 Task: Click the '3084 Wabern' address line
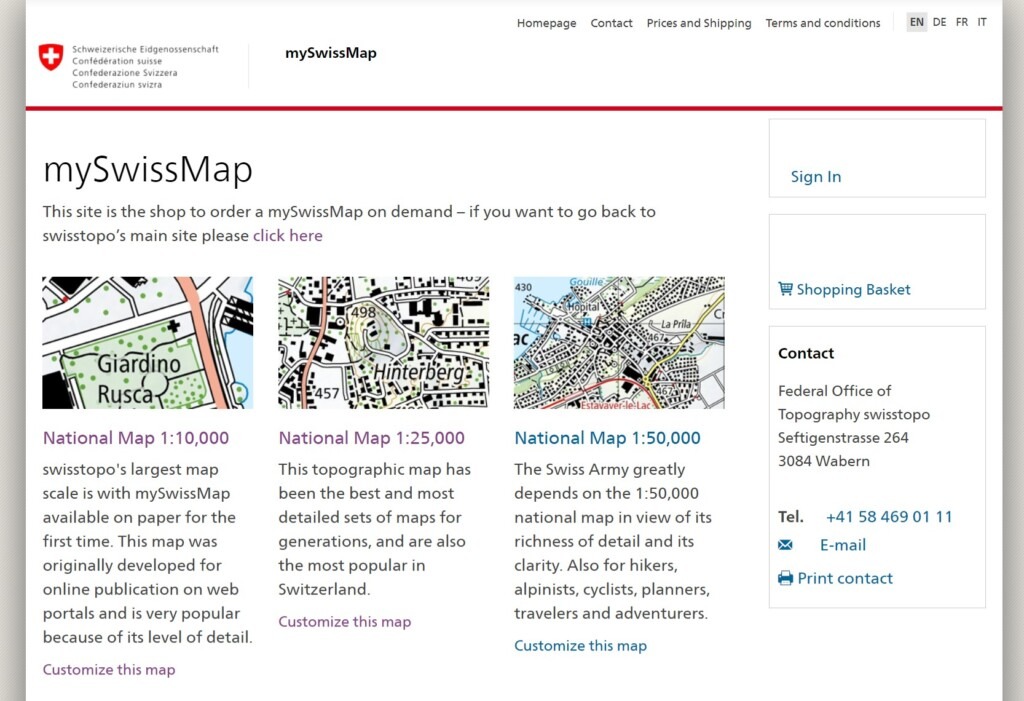tap(824, 461)
